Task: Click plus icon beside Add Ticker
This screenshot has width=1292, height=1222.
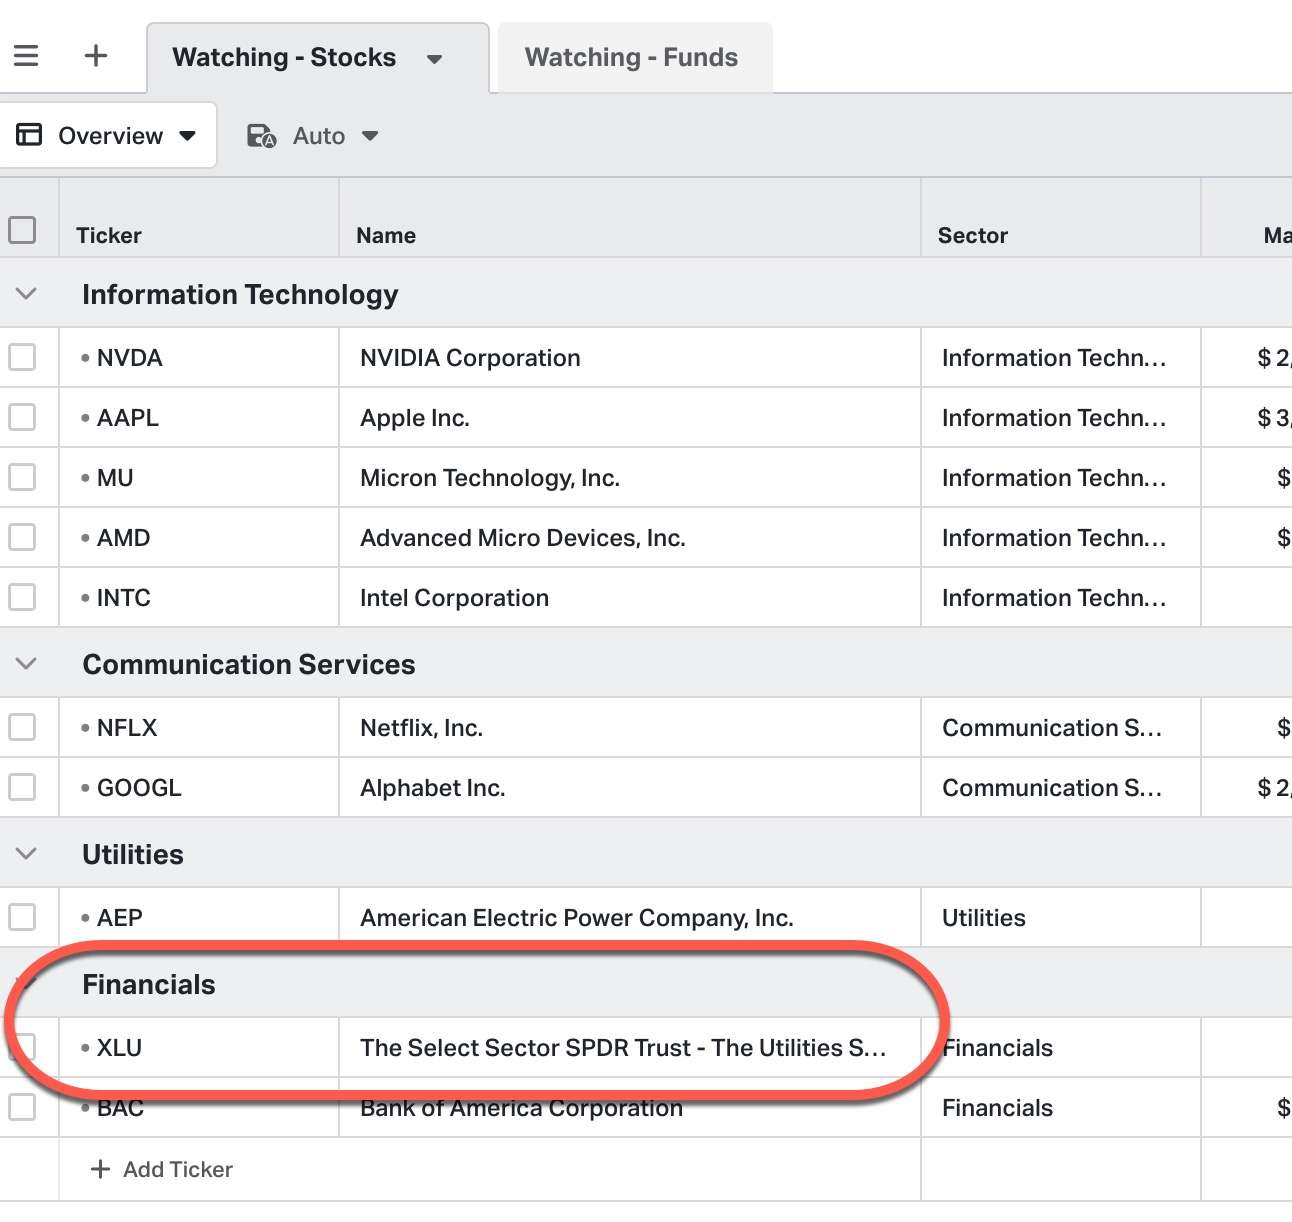Action: pos(100,1169)
